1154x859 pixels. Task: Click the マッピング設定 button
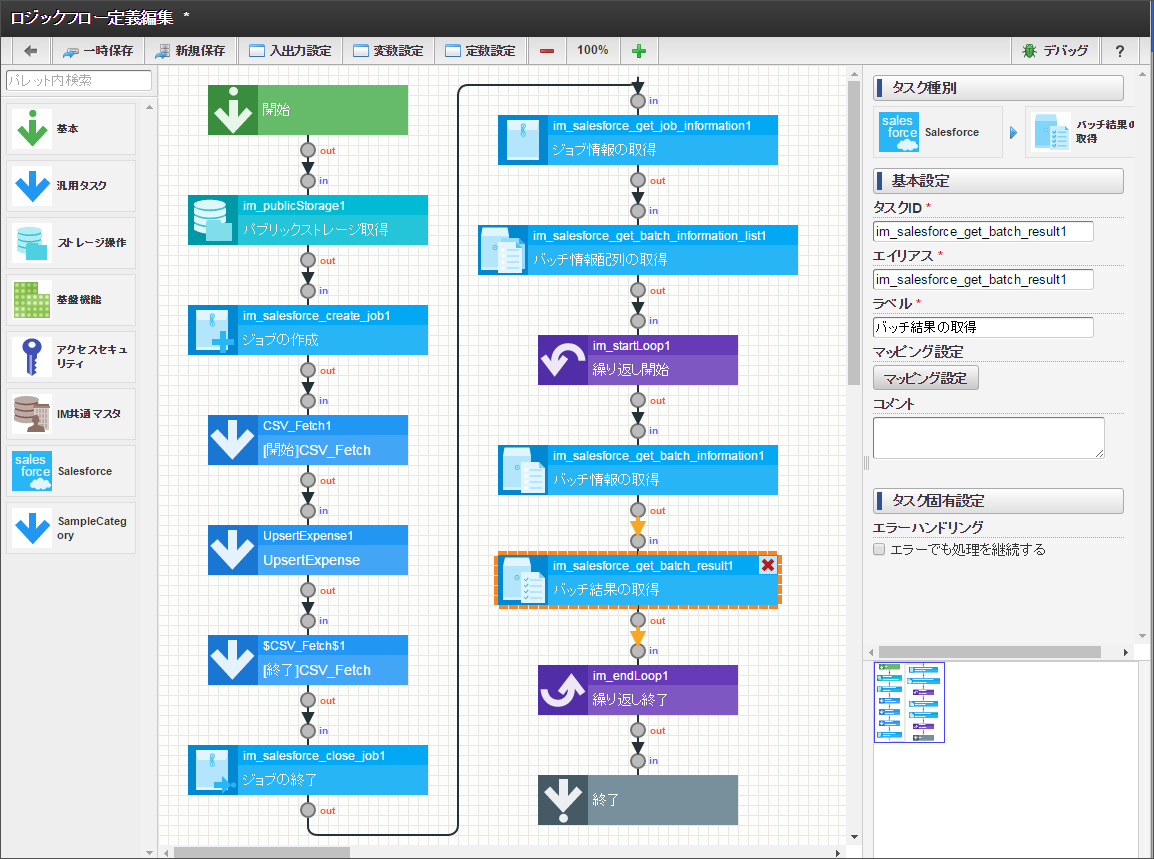[x=925, y=378]
